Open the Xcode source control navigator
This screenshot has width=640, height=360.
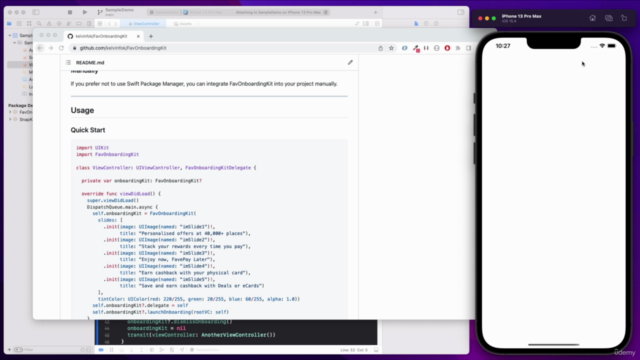(19, 24)
